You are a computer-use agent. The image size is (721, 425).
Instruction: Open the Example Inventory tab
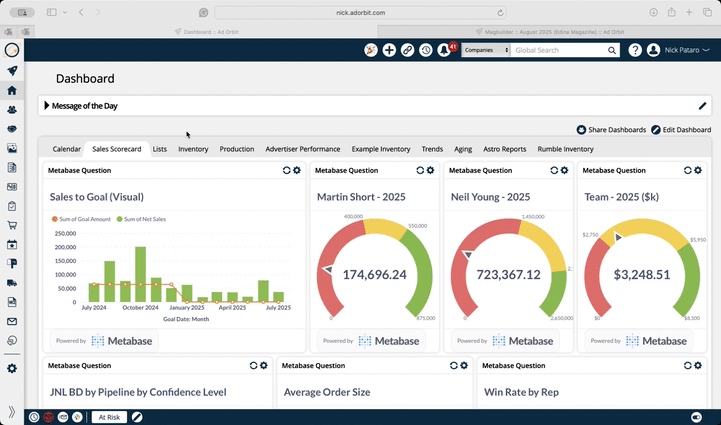click(381, 149)
